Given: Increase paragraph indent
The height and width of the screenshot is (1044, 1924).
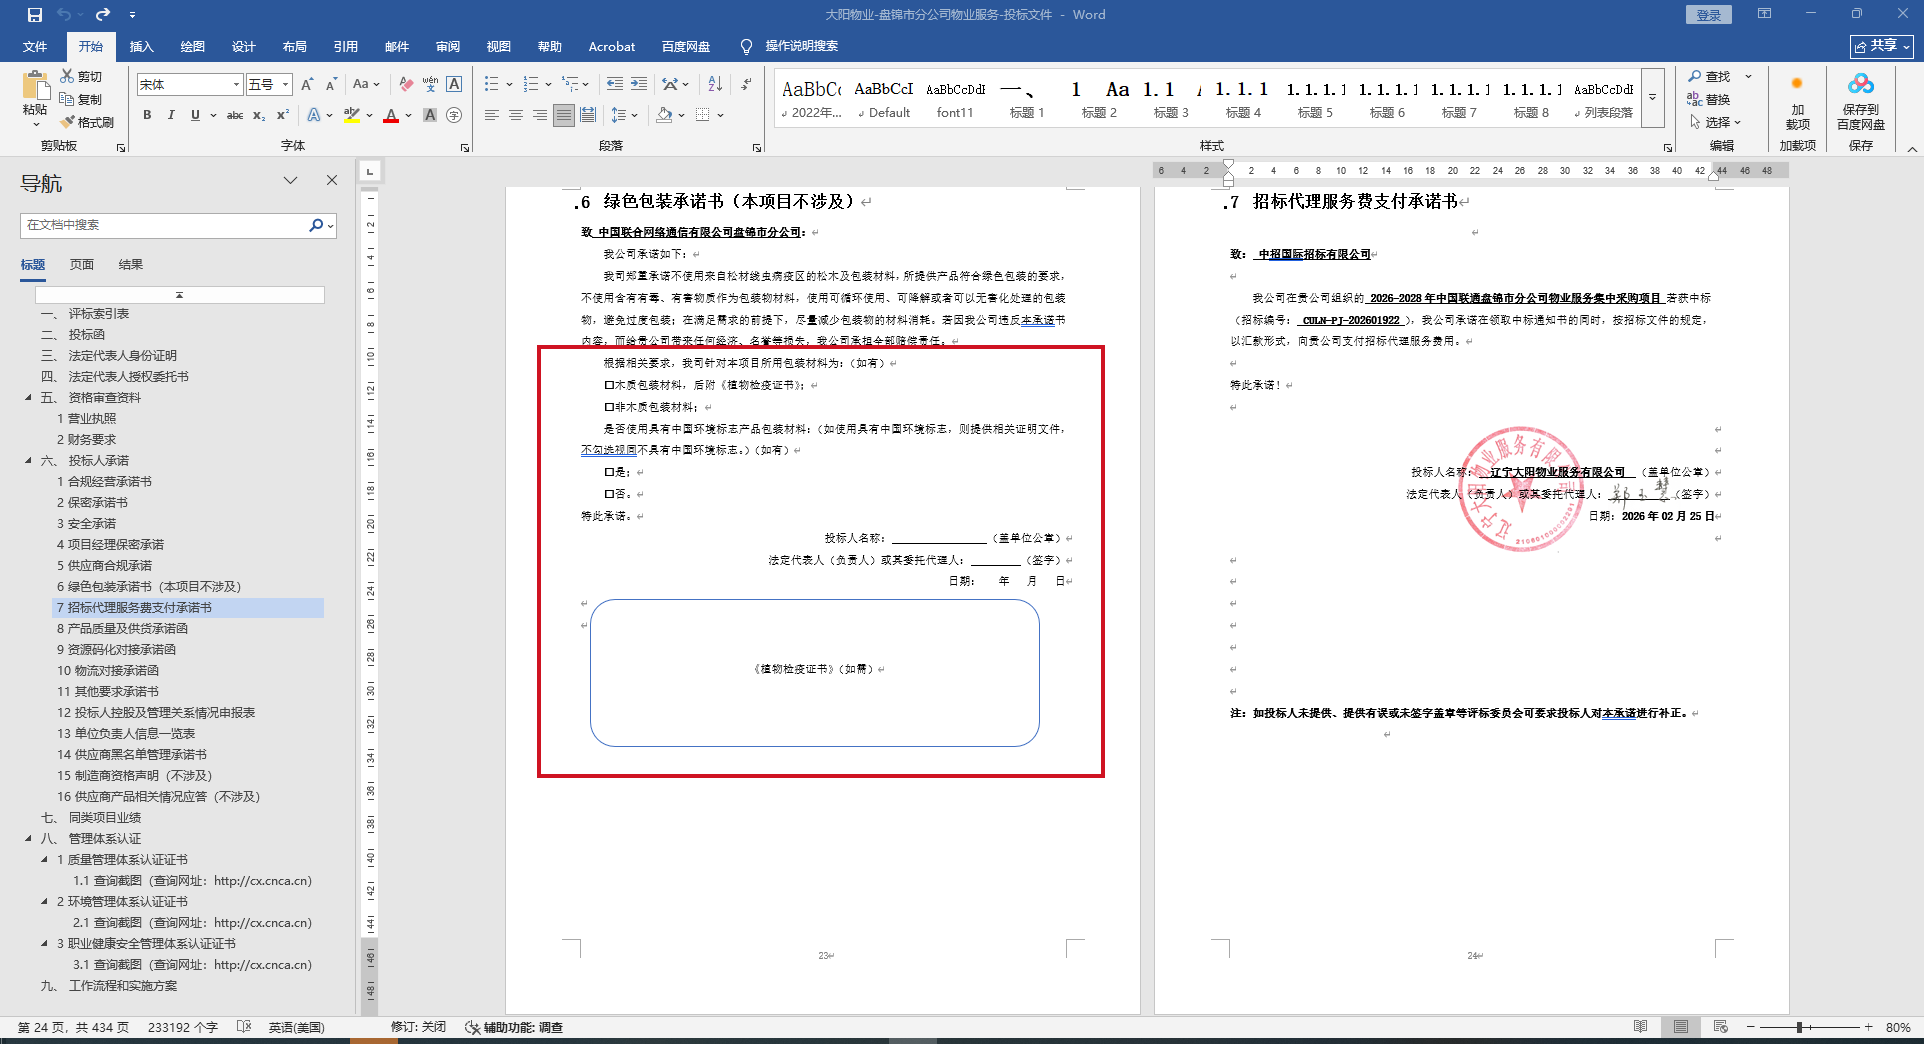Looking at the screenshot, I should tap(639, 84).
